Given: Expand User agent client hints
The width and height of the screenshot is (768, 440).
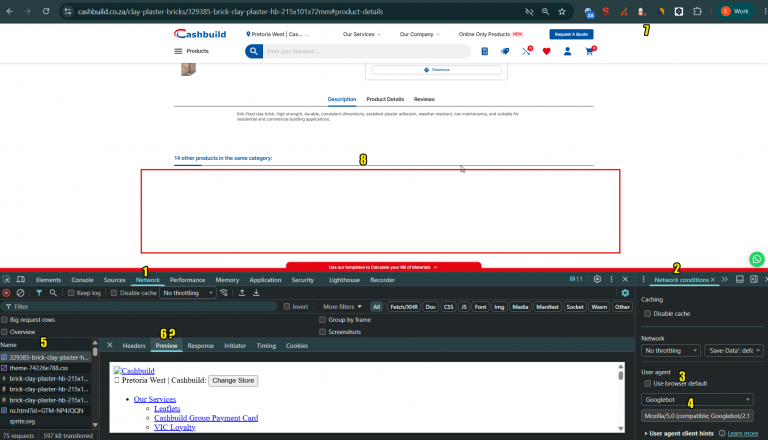Looking at the screenshot, I should 679,433.
